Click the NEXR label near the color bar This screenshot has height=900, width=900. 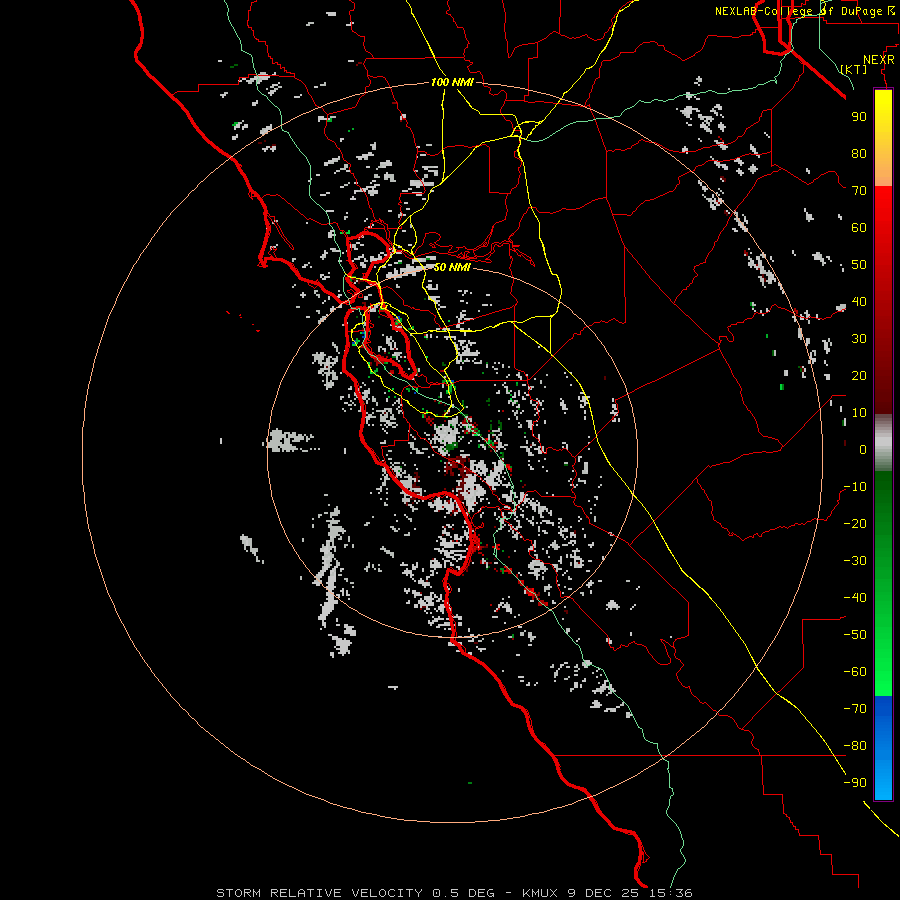tap(879, 60)
